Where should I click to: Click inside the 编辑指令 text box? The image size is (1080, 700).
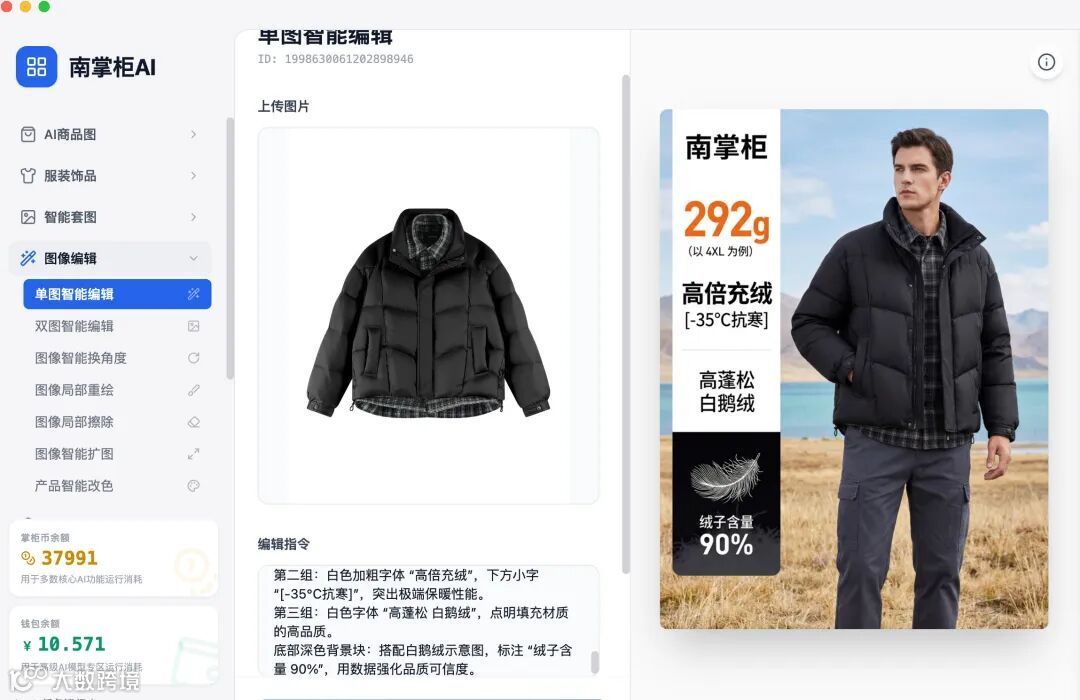click(428, 621)
